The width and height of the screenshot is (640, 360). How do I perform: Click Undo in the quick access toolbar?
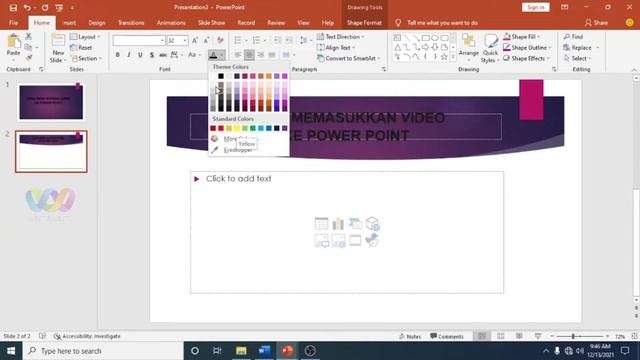27,7
